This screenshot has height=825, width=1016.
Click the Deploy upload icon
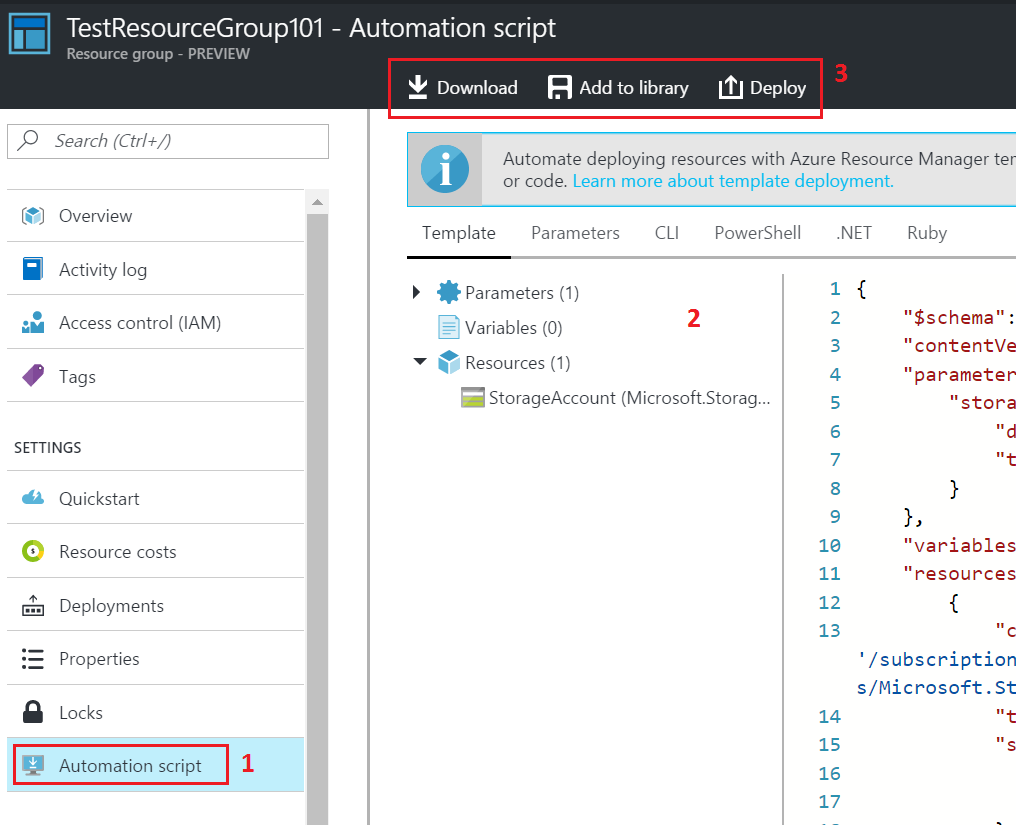730,87
